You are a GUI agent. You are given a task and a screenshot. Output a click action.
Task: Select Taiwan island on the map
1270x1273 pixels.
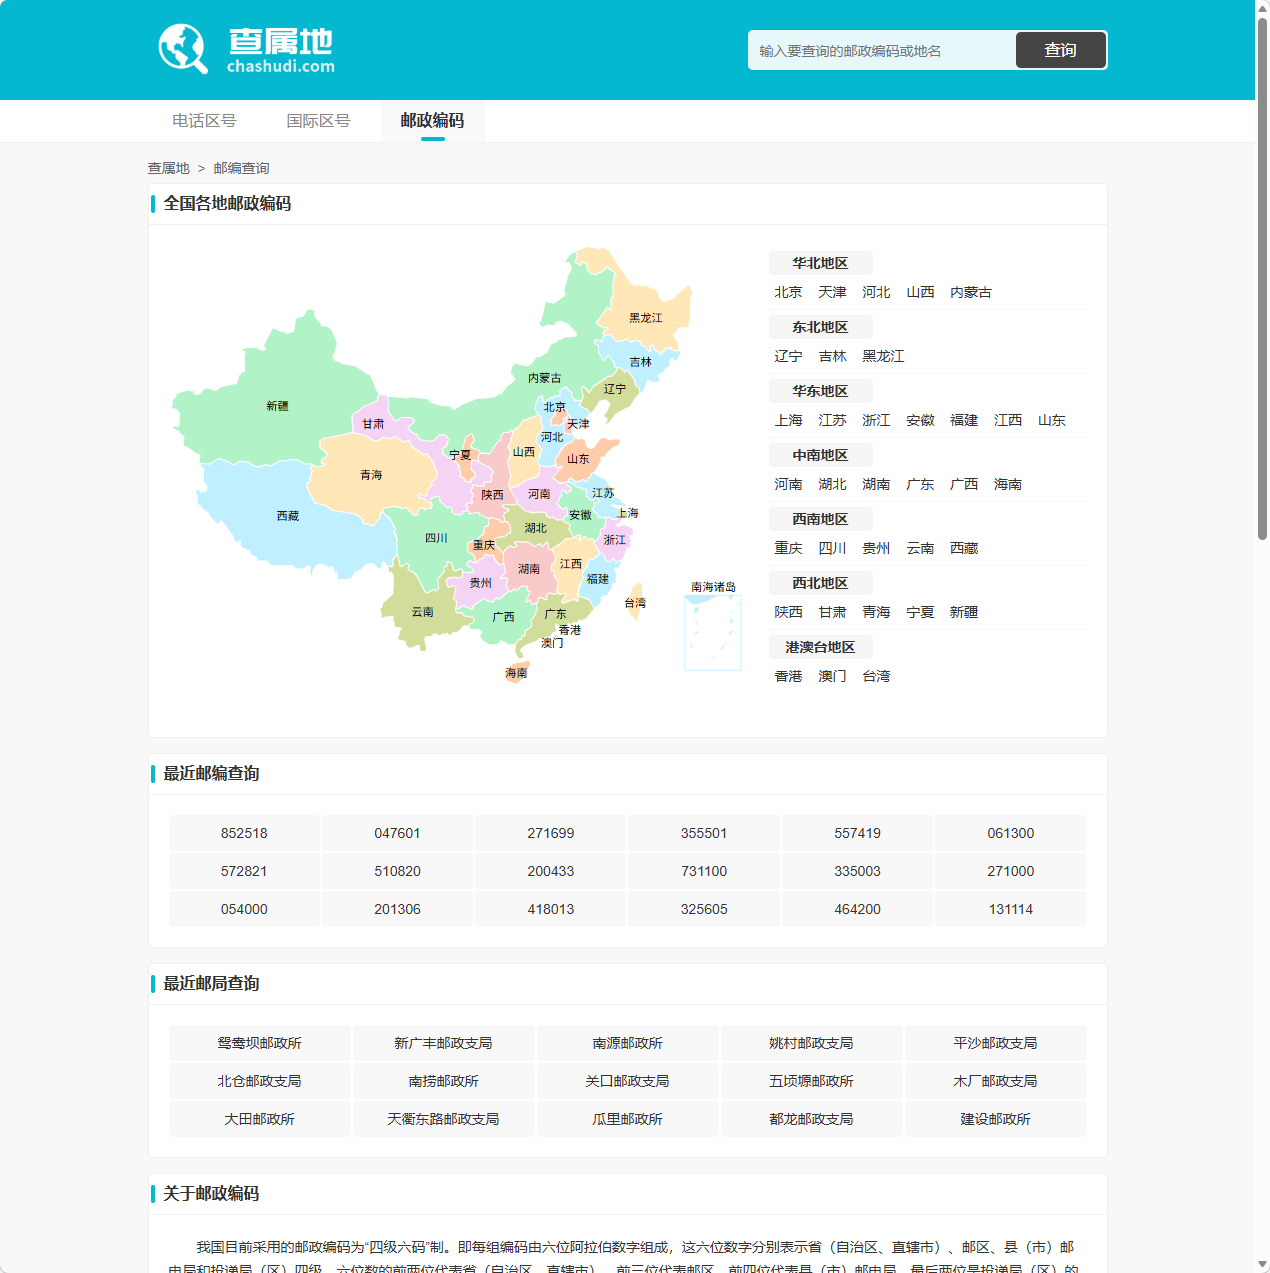tap(634, 603)
